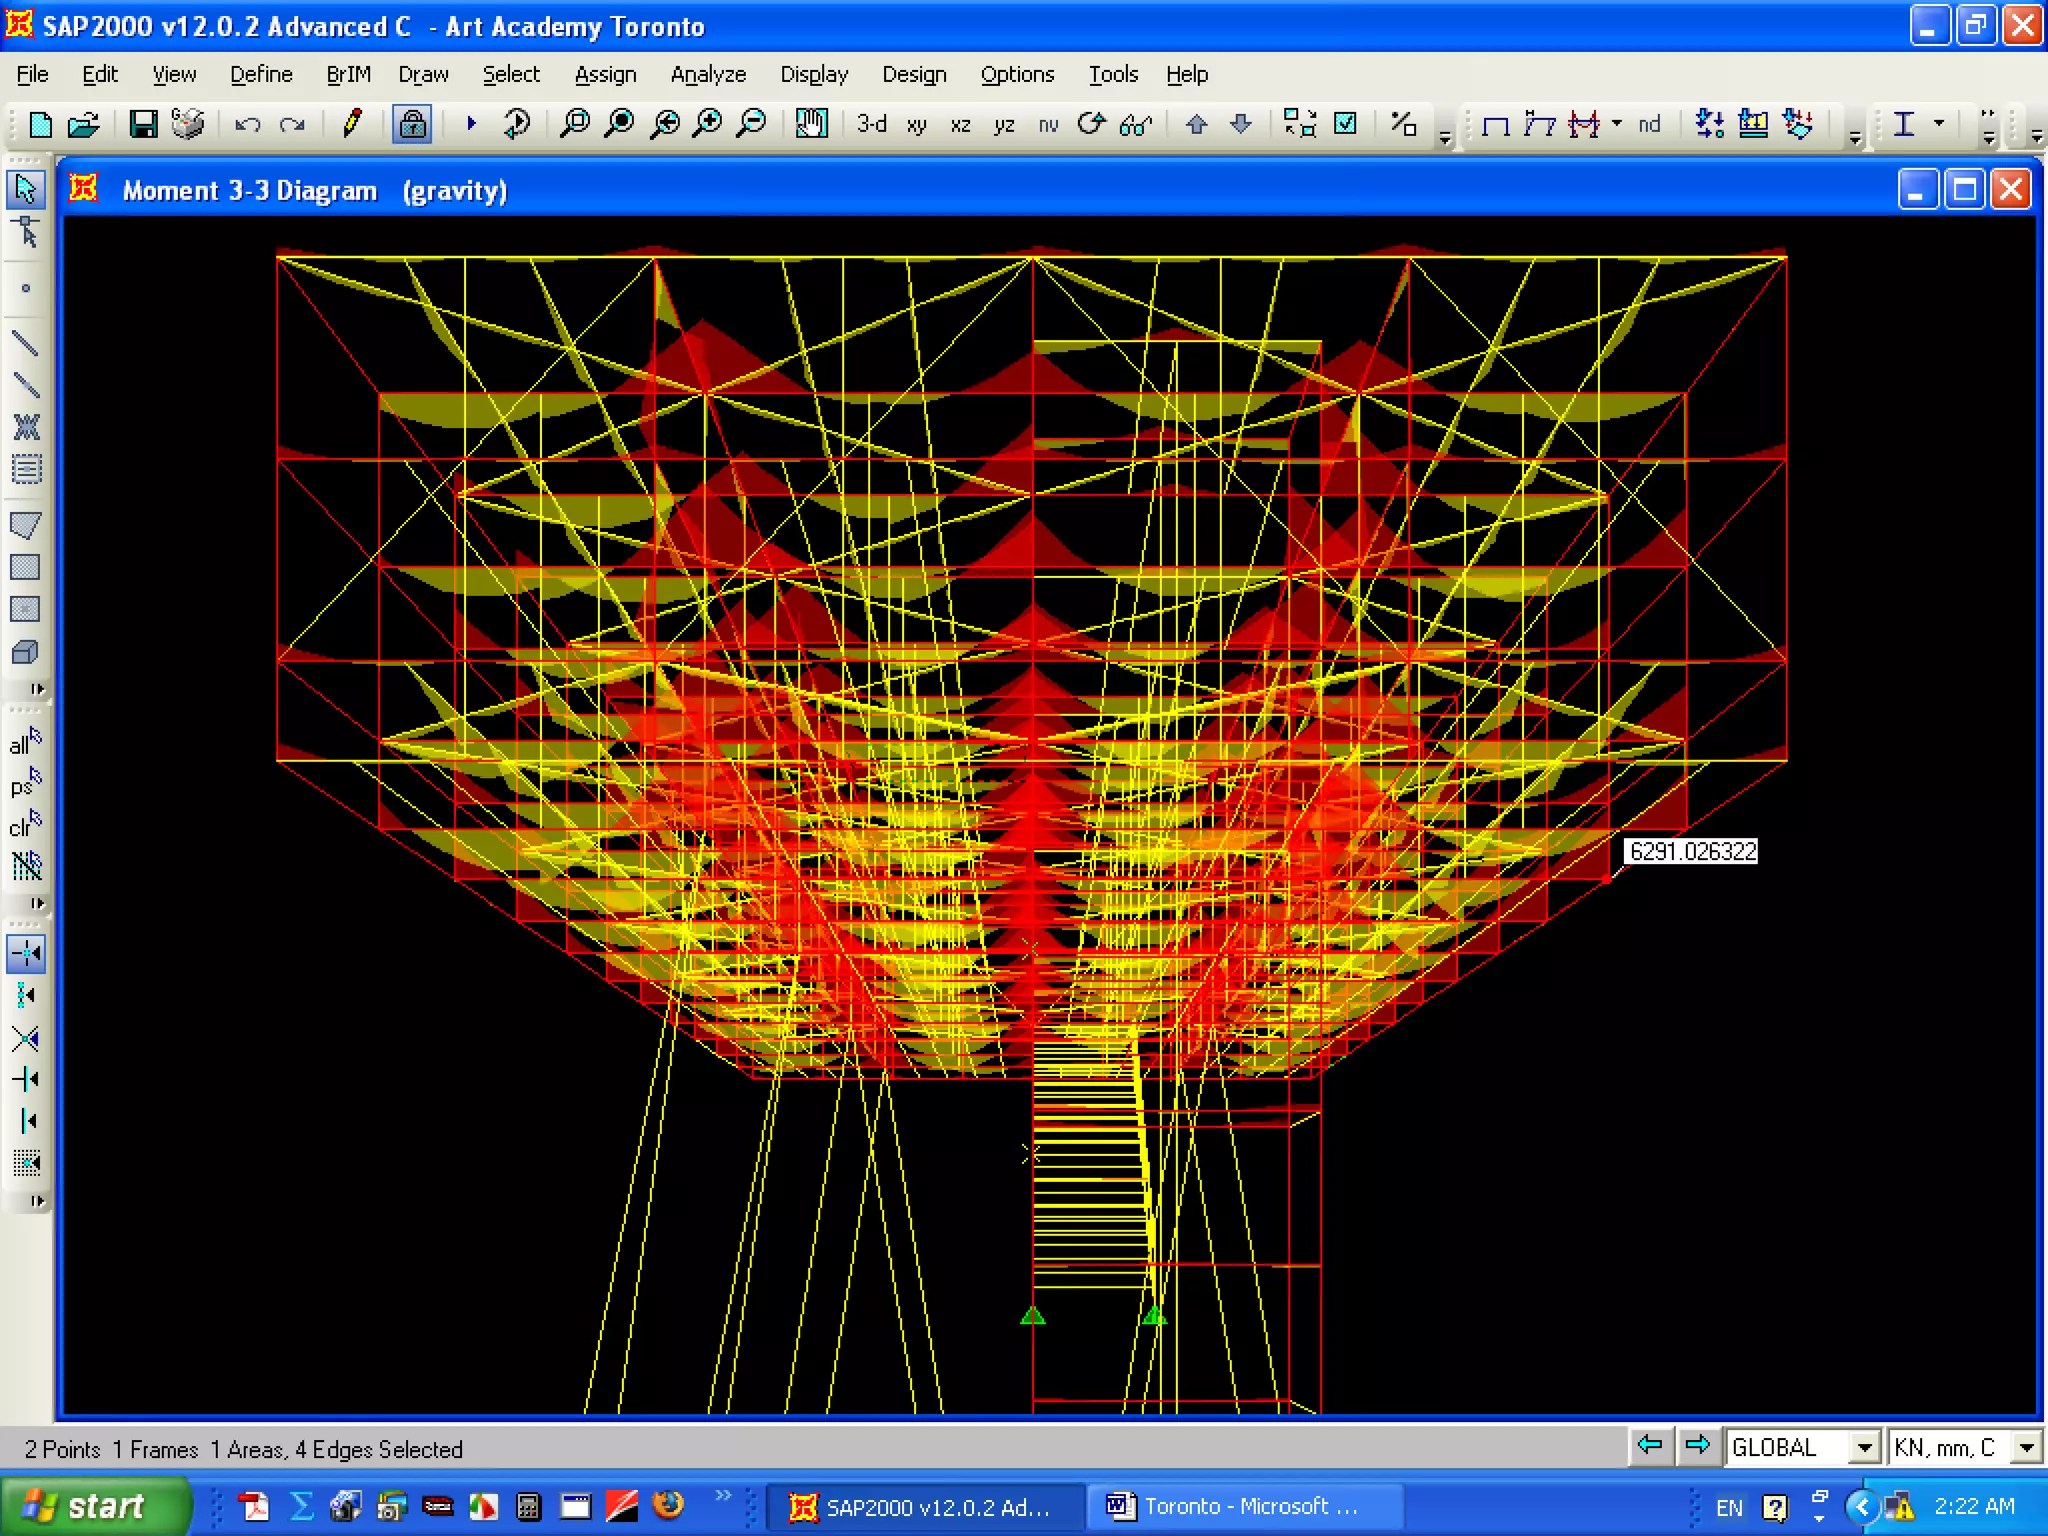2048x1536 pixels.
Task: Set view to xz plane
Action: click(x=960, y=125)
